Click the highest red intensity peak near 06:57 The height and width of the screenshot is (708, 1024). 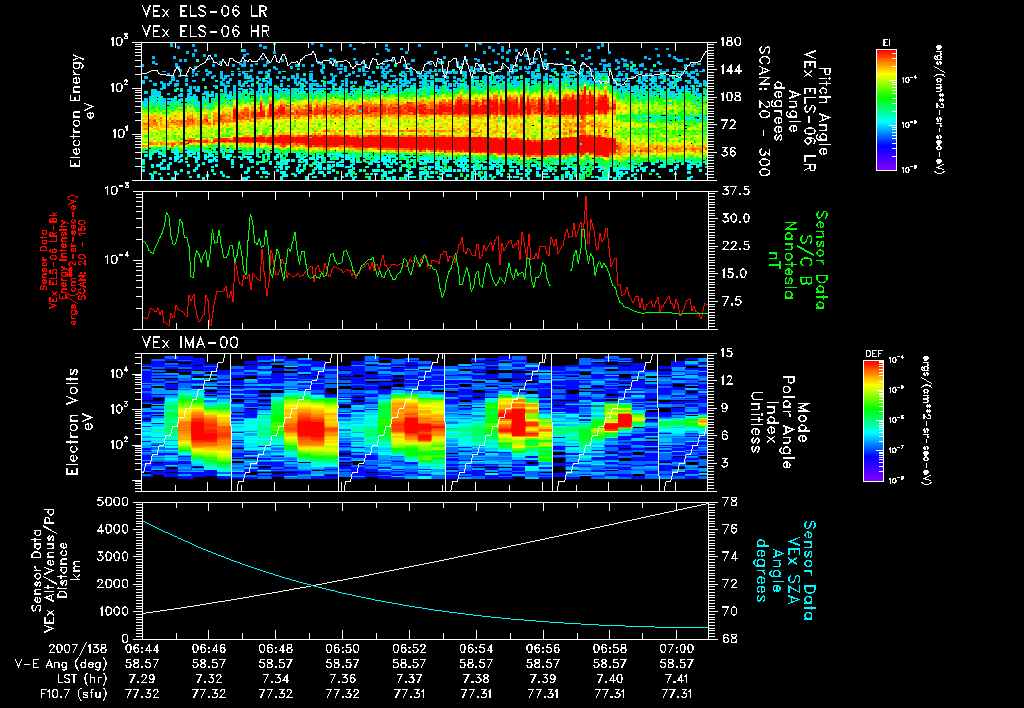click(x=586, y=197)
